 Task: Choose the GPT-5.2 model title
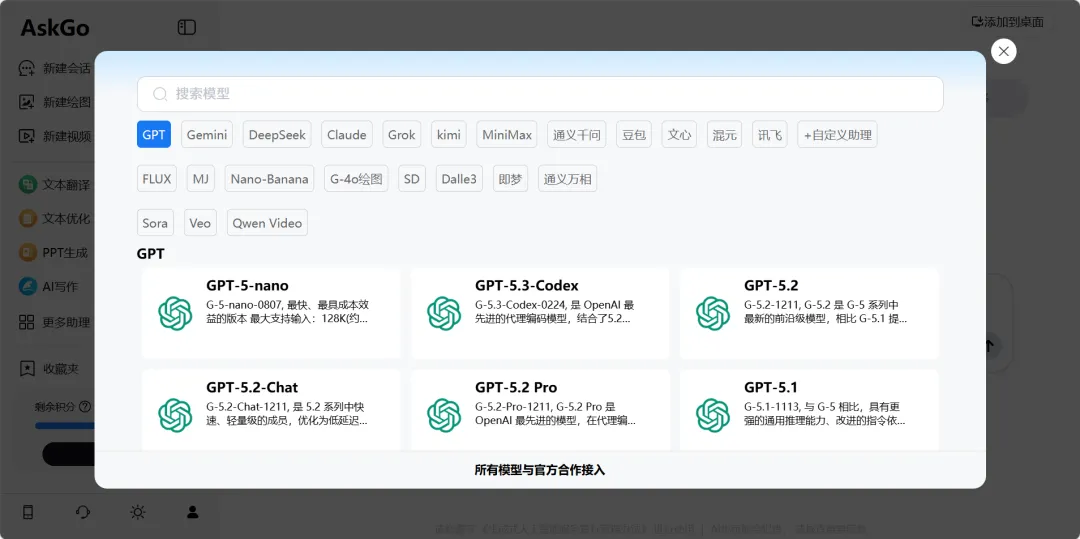click(771, 286)
